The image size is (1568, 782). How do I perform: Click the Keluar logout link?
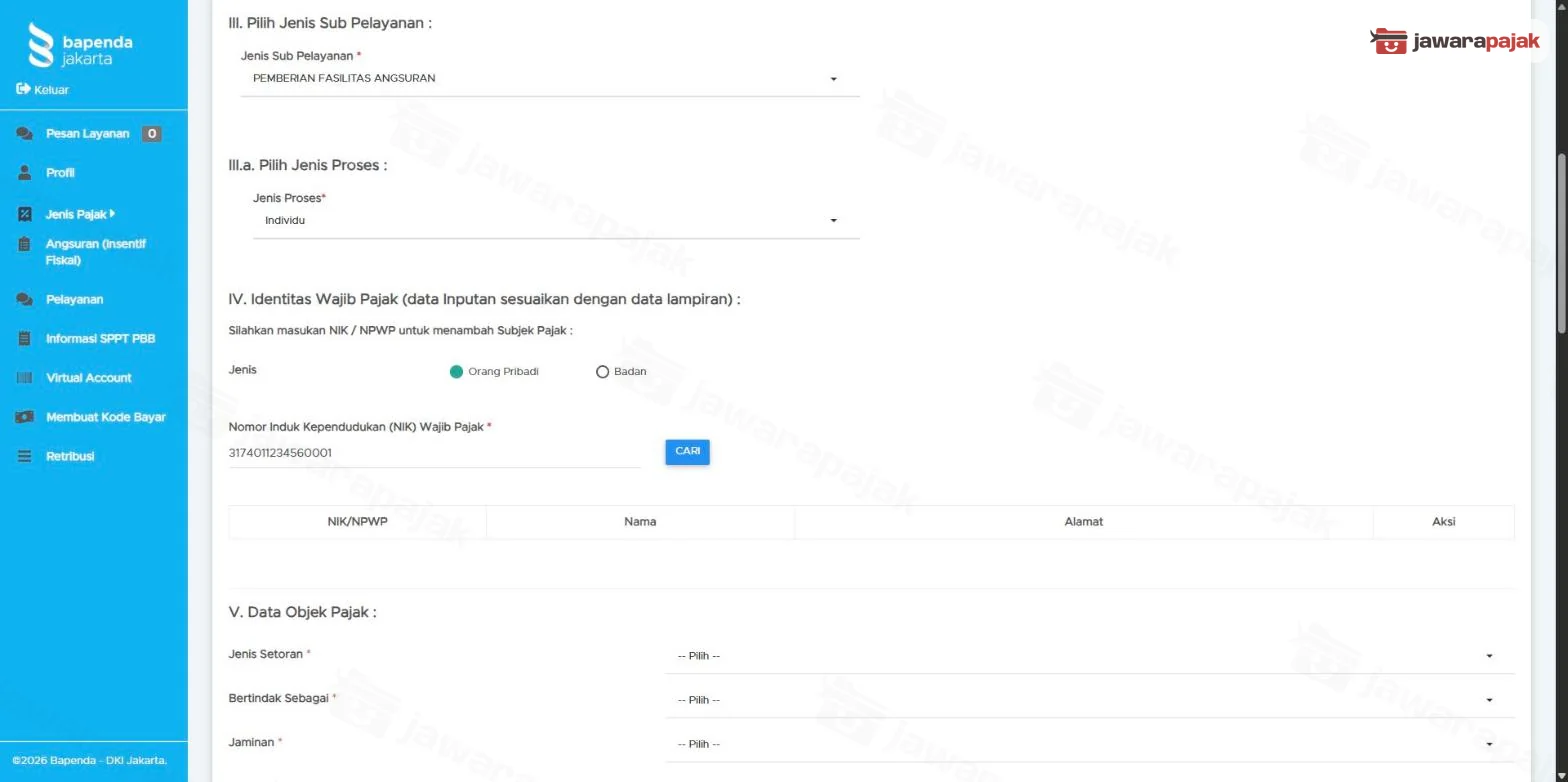pyautogui.click(x=51, y=90)
